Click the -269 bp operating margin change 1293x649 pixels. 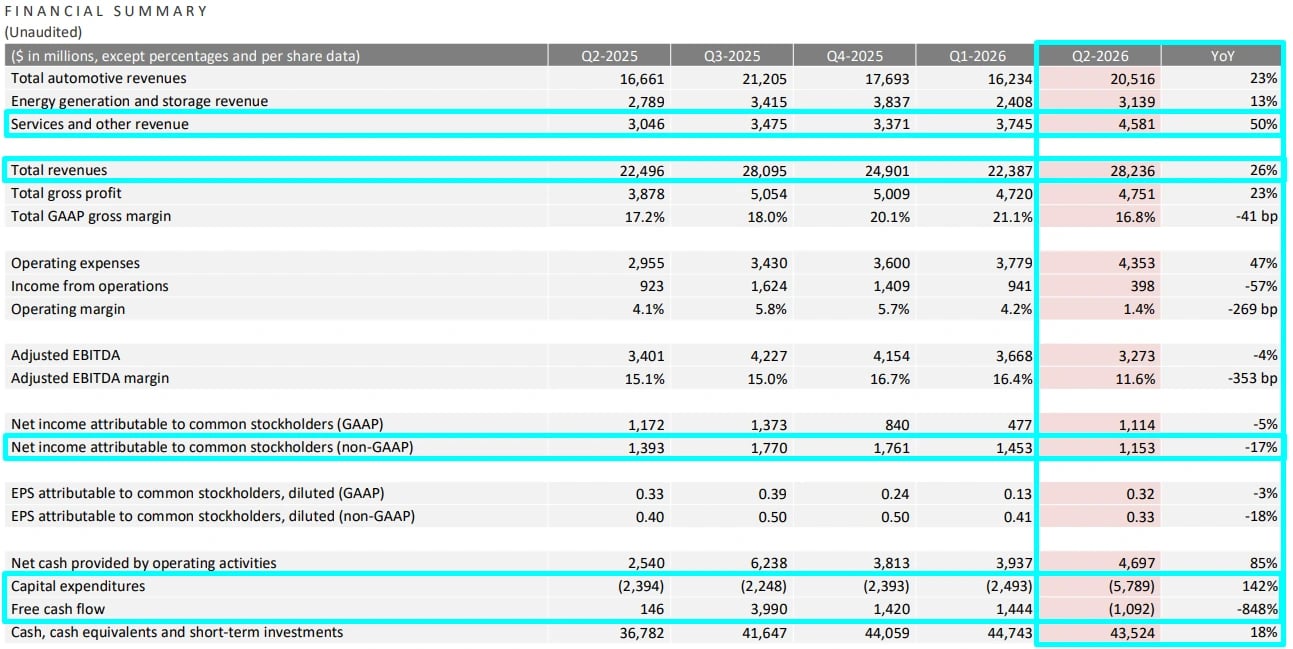click(1252, 309)
